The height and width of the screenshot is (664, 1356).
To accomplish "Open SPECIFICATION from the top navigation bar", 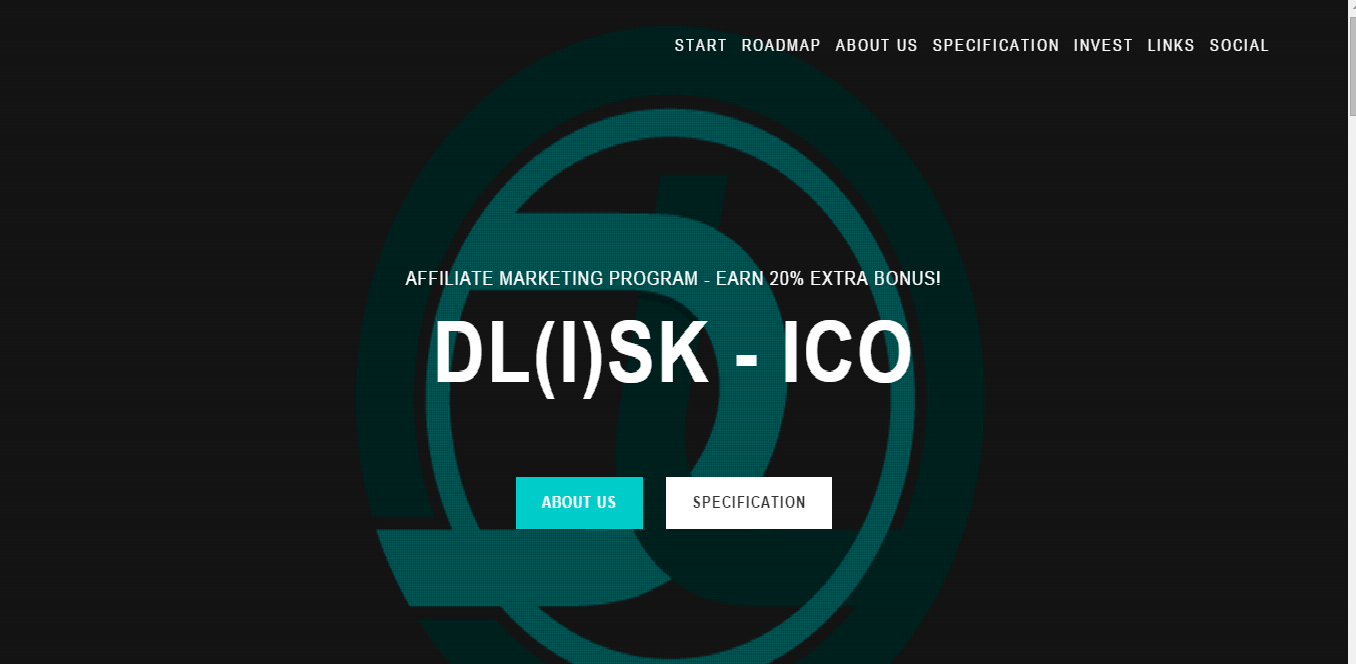I will (x=996, y=45).
